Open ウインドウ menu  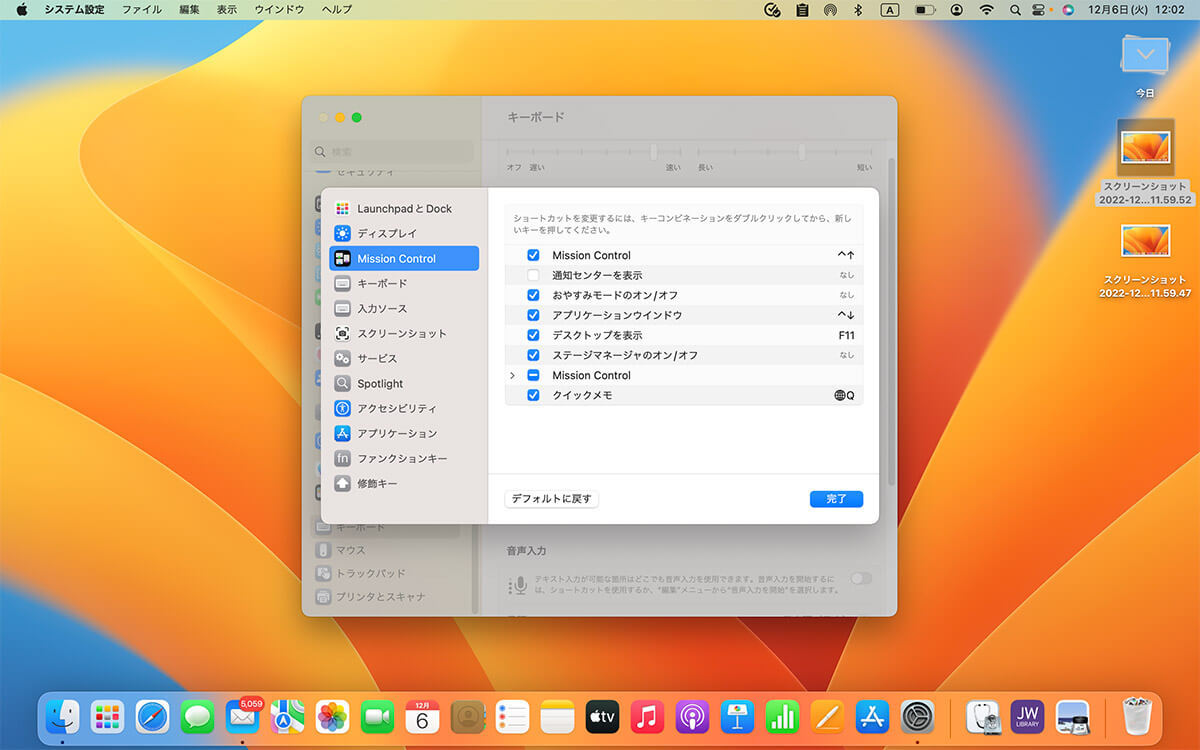click(279, 9)
